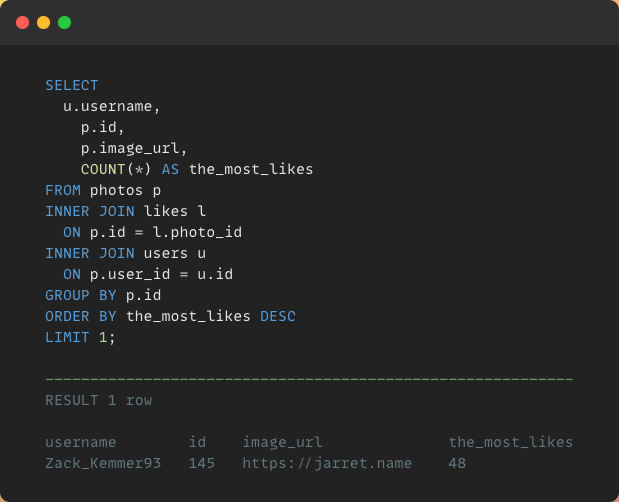
Task: Click the red close window button
Action: pyautogui.click(x=23, y=22)
